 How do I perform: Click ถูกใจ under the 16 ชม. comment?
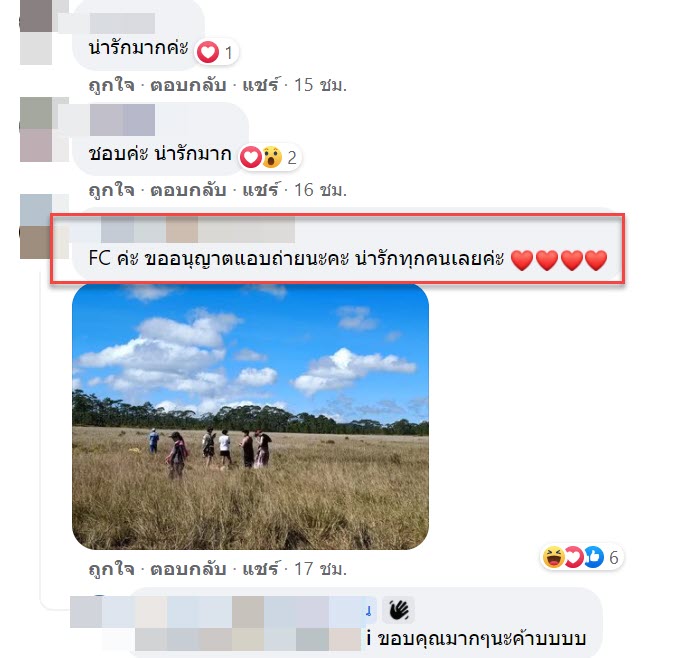click(x=111, y=190)
